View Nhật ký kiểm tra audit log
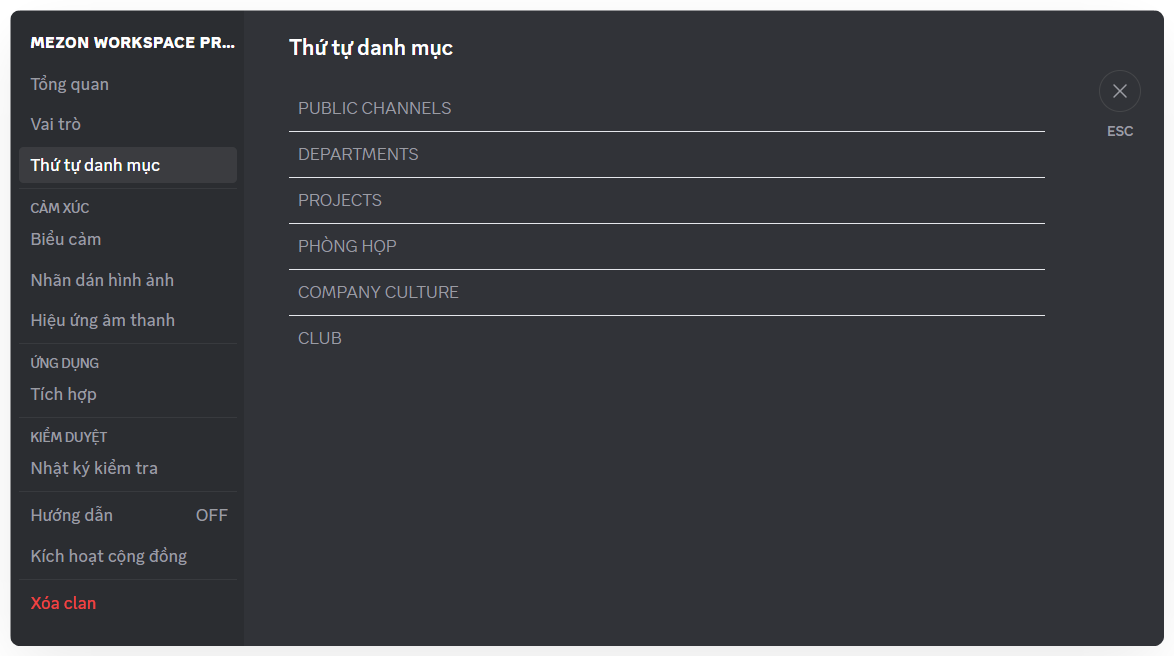The image size is (1174, 656). tap(94, 468)
